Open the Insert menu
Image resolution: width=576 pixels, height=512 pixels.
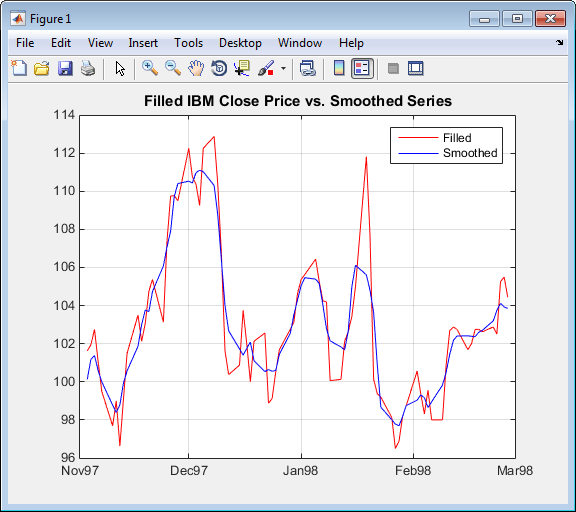[x=143, y=43]
